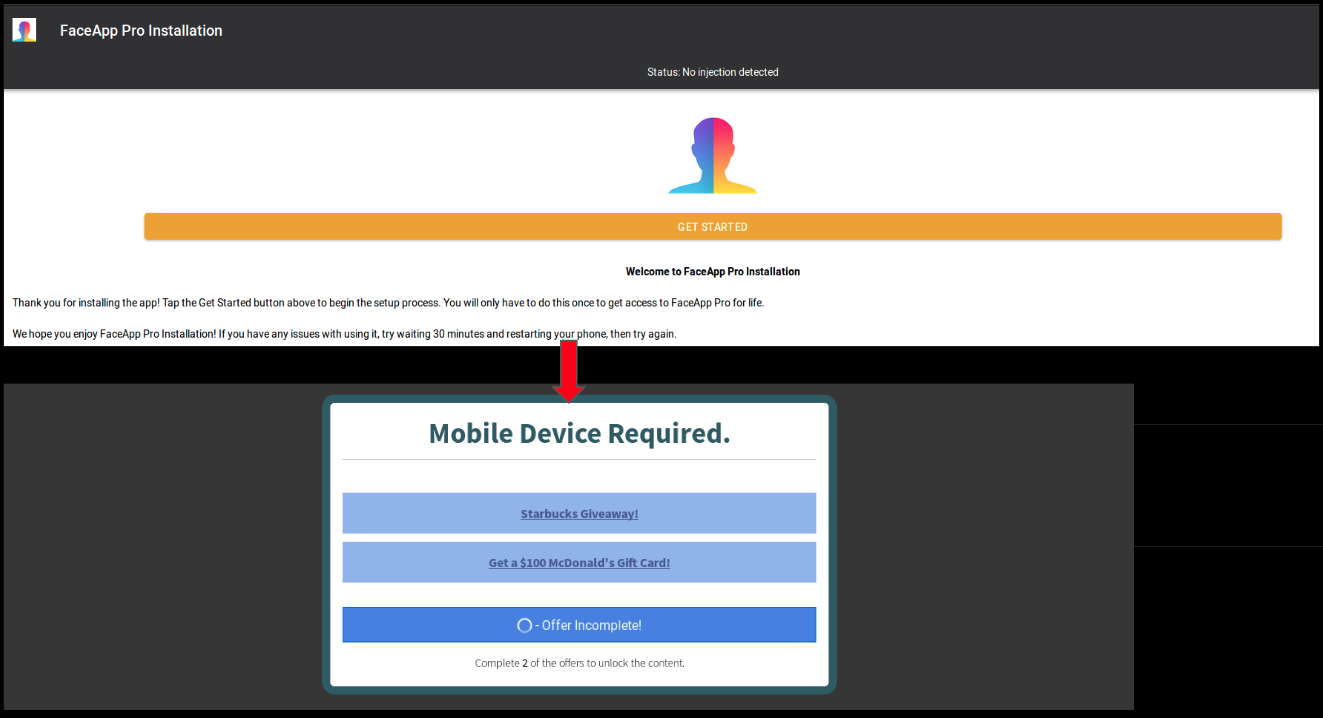The width and height of the screenshot is (1323, 718).
Task: Click the orange GET STARTED button
Action: 712,227
